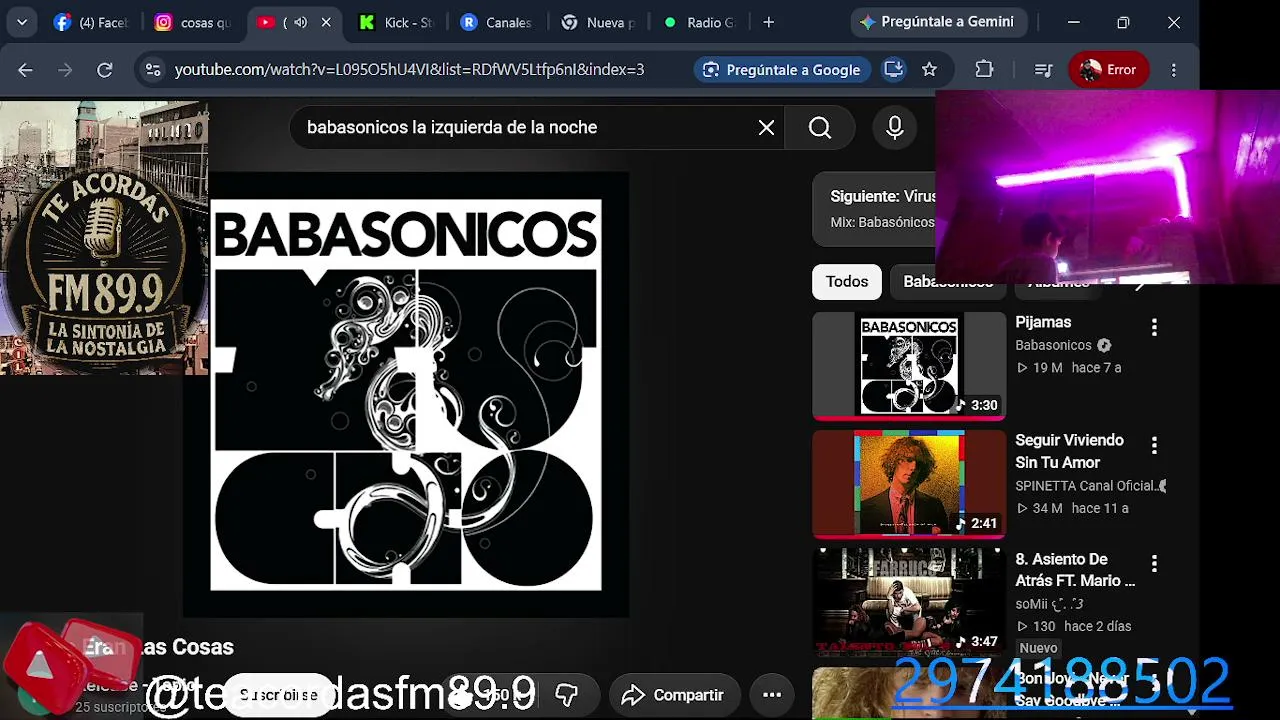Click the Suscribirse button
This screenshot has height=720, width=1280.
point(278,695)
